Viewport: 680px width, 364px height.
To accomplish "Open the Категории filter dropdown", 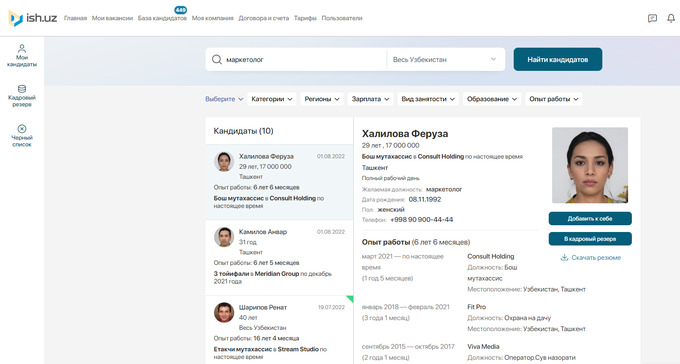I will click(x=272, y=99).
